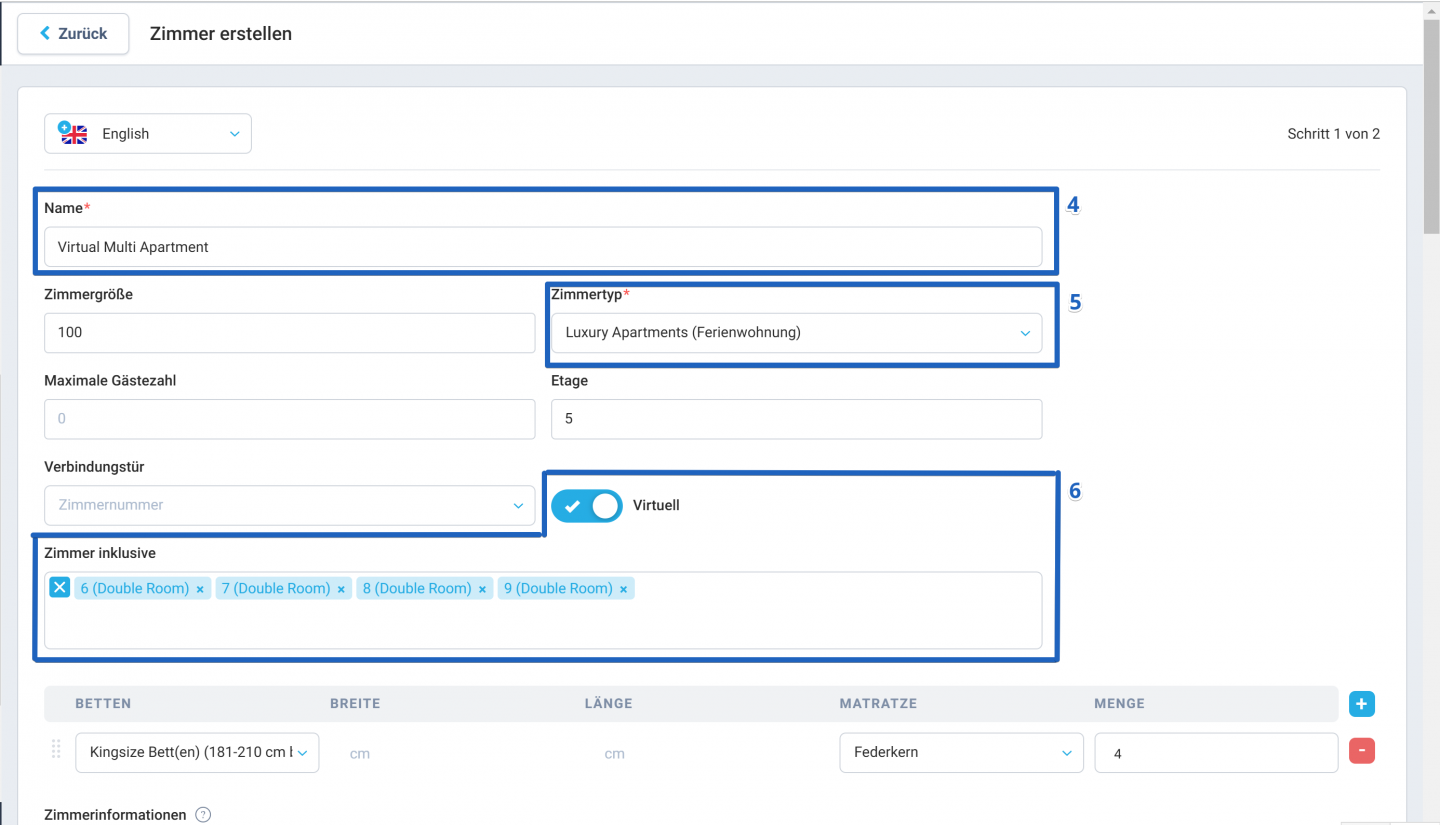Screen dimensions: 1440x825
Task: Click the Etage input field
Action: pos(796,419)
